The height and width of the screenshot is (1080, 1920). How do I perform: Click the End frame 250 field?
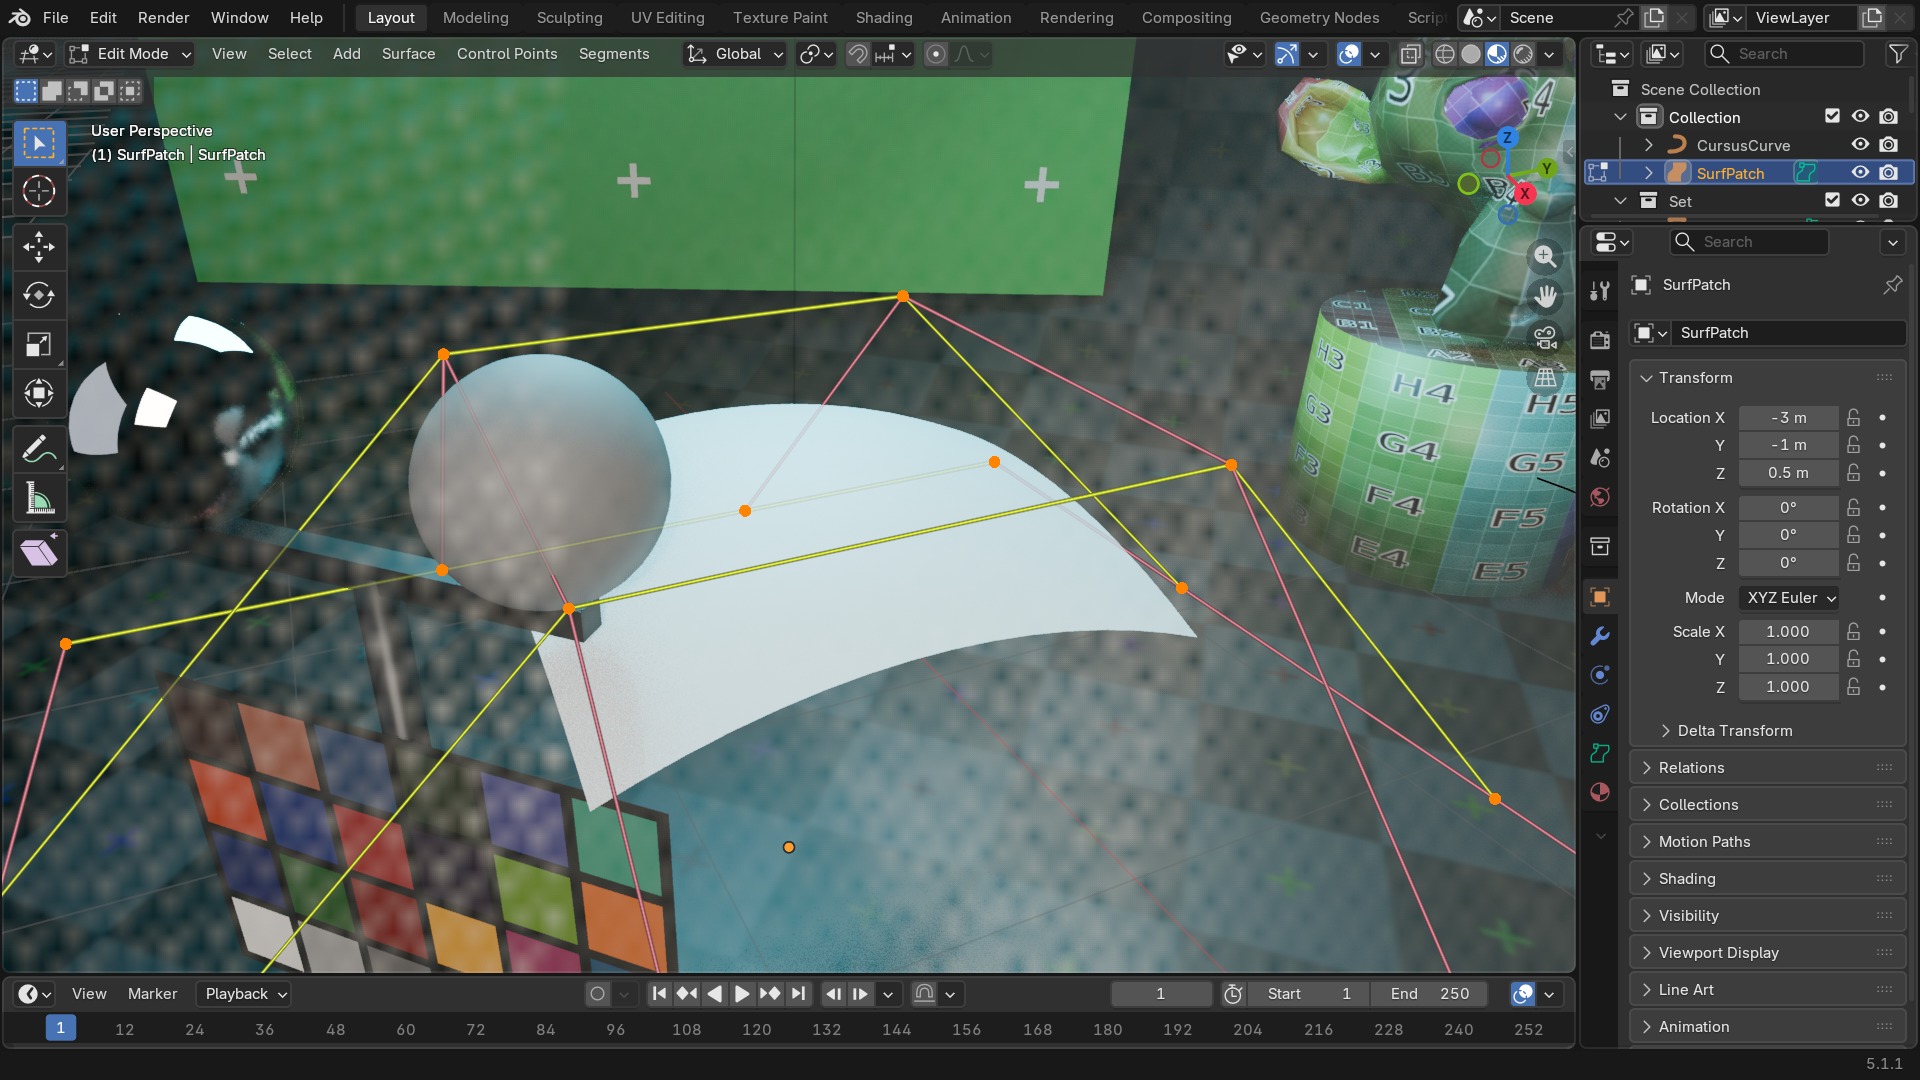(1429, 993)
